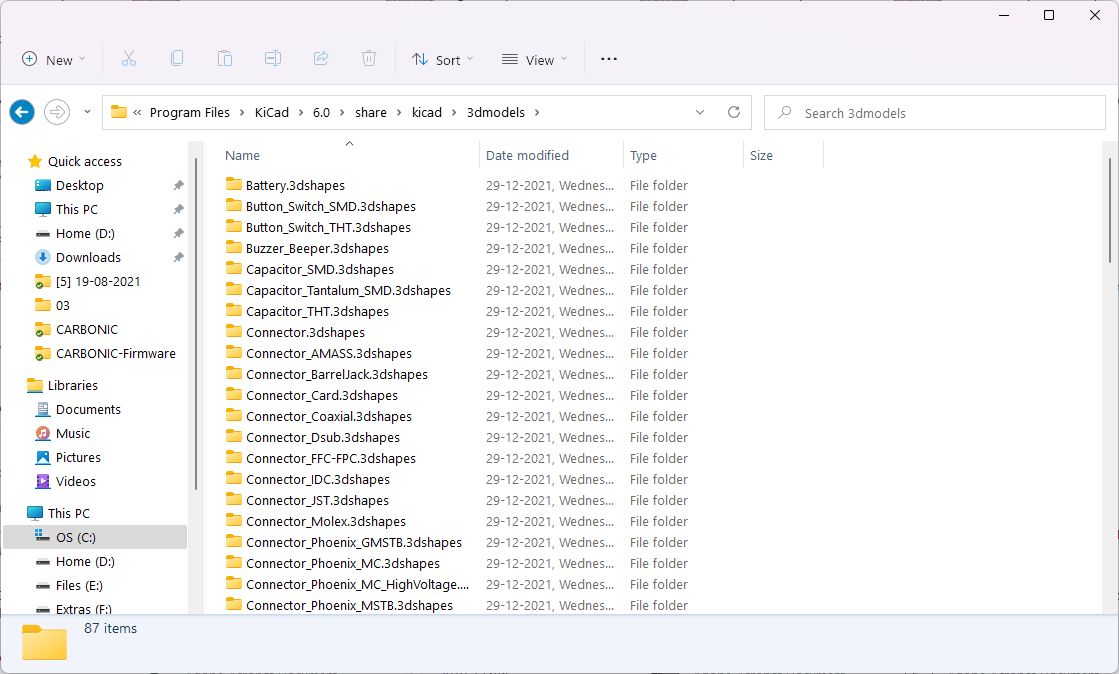Click the Paste clipboard icon

[x=225, y=59]
